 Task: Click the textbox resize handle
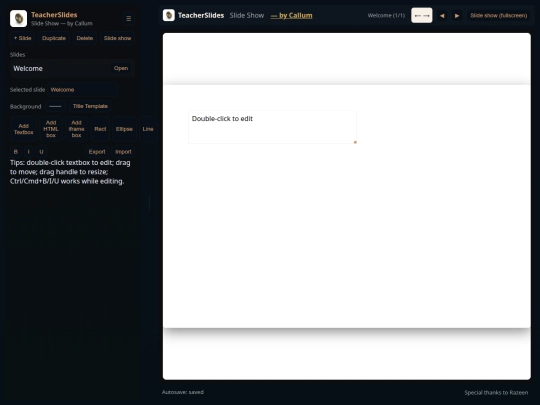(x=355, y=142)
